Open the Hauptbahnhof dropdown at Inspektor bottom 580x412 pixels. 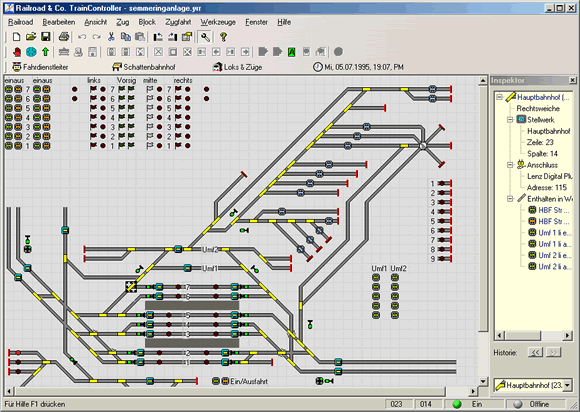tap(567, 385)
